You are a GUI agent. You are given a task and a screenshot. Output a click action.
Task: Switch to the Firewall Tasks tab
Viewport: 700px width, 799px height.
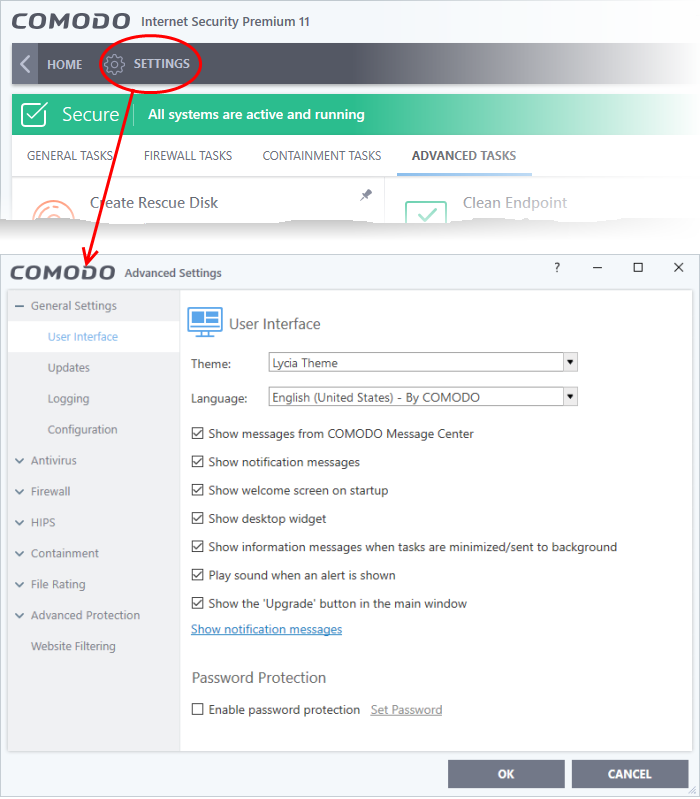(188, 155)
